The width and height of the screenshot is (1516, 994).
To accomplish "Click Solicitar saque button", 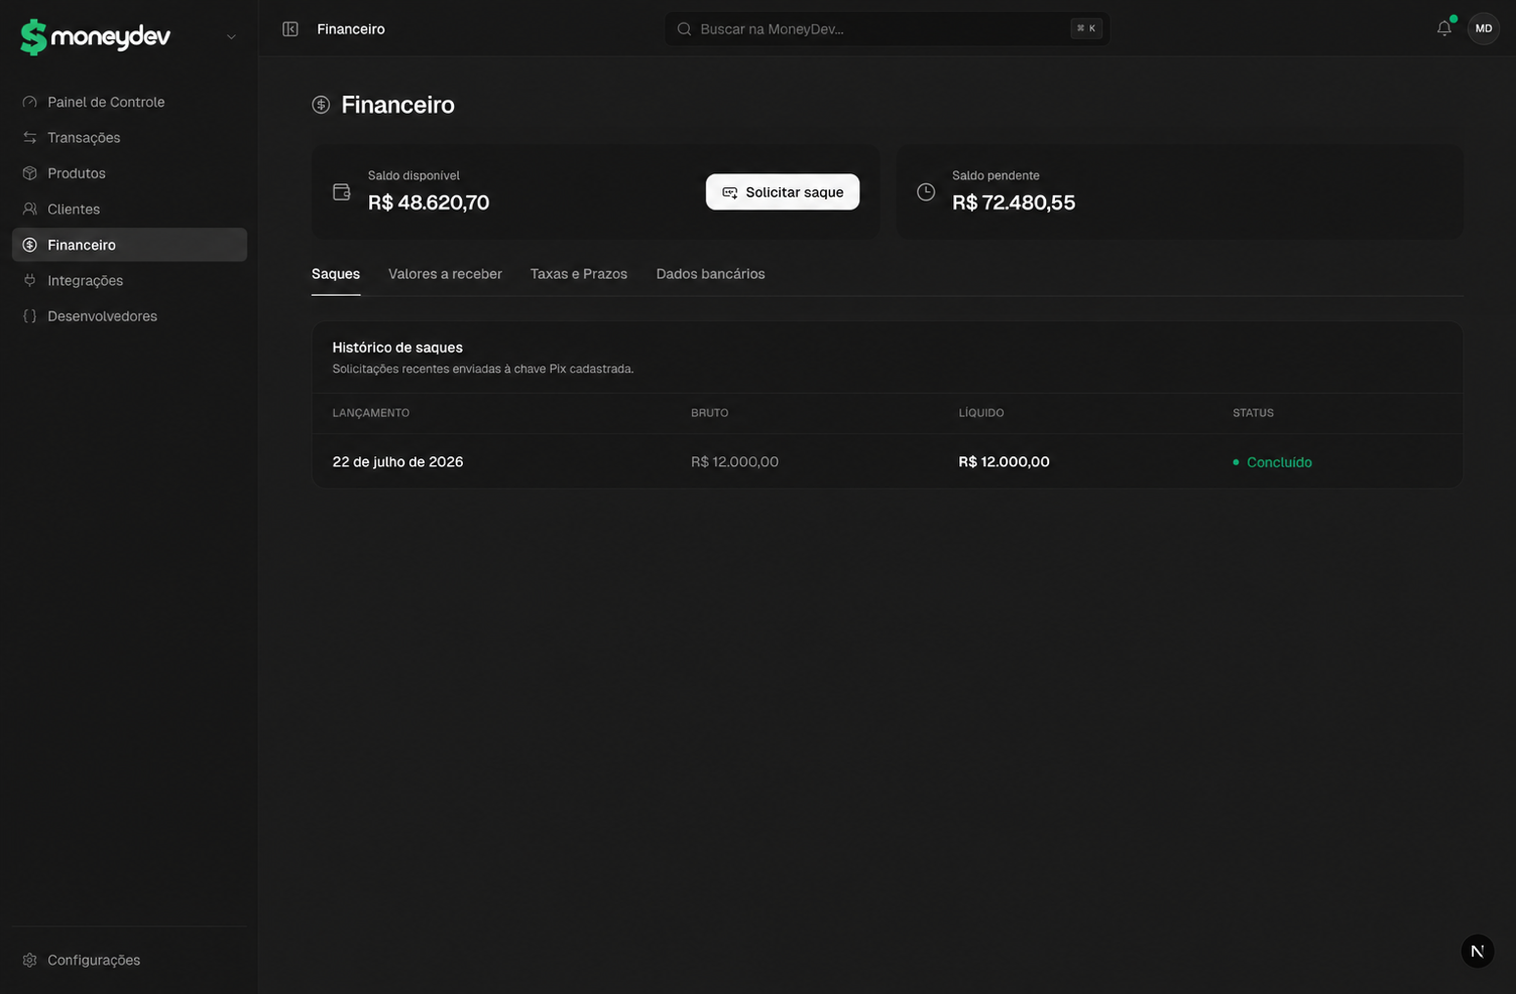I will click(x=782, y=192).
